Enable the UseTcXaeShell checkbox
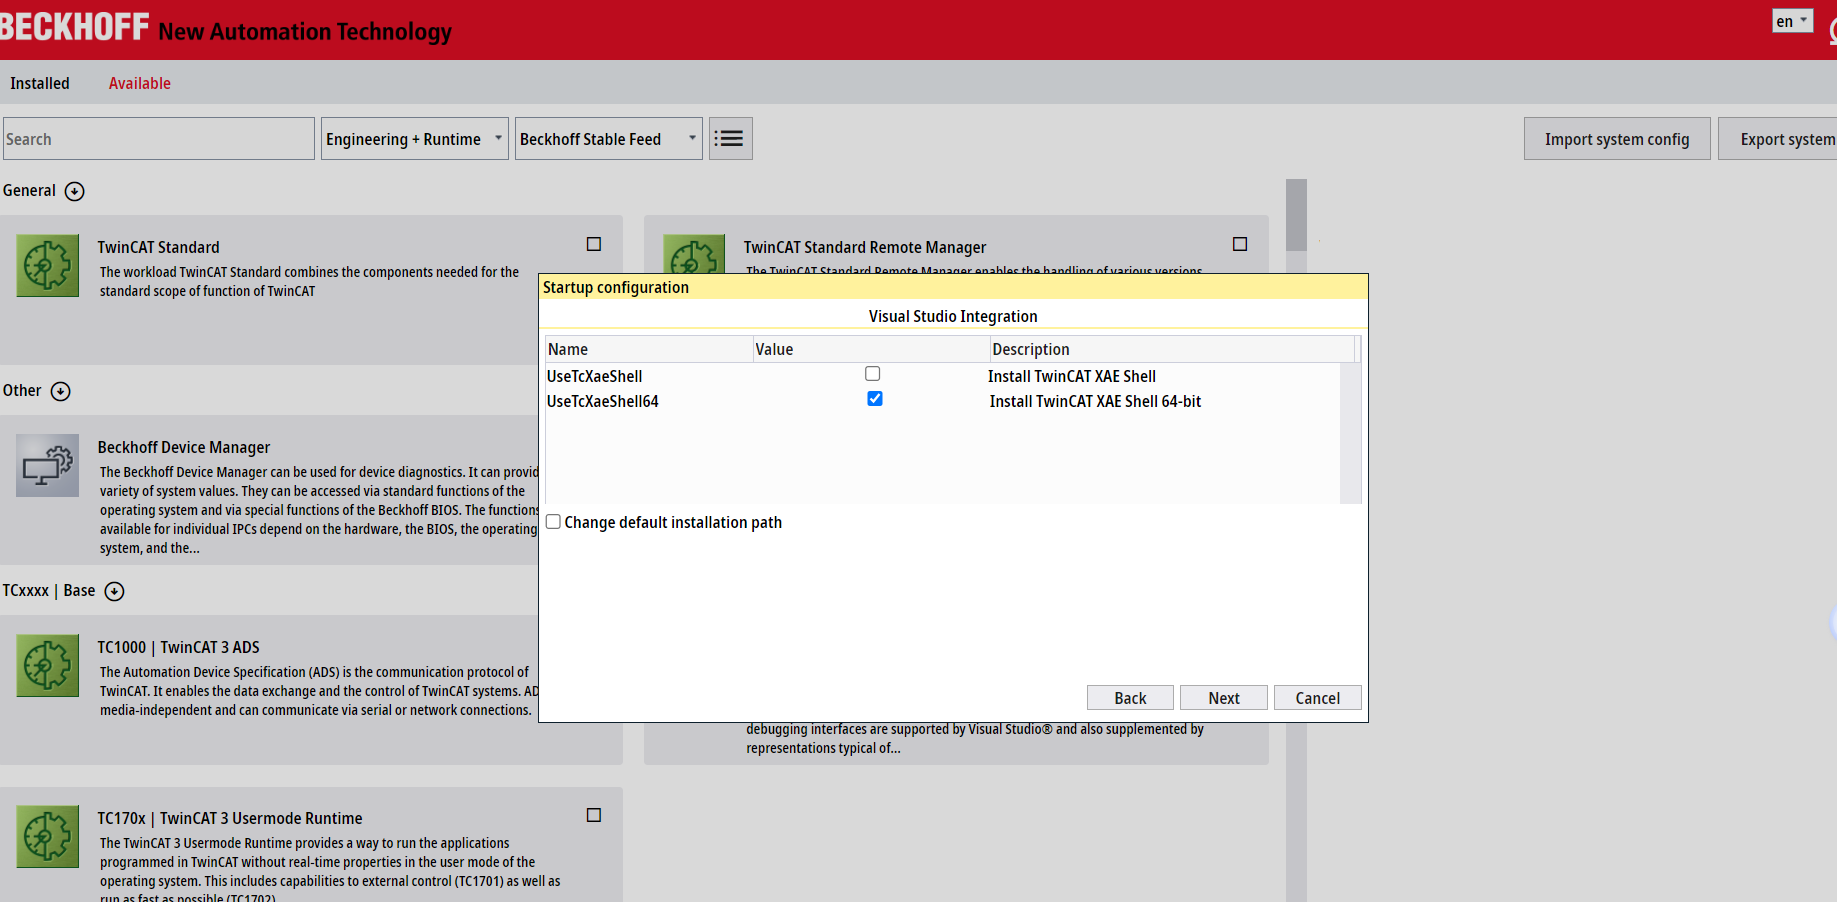This screenshot has width=1837, height=902. pyautogui.click(x=873, y=374)
